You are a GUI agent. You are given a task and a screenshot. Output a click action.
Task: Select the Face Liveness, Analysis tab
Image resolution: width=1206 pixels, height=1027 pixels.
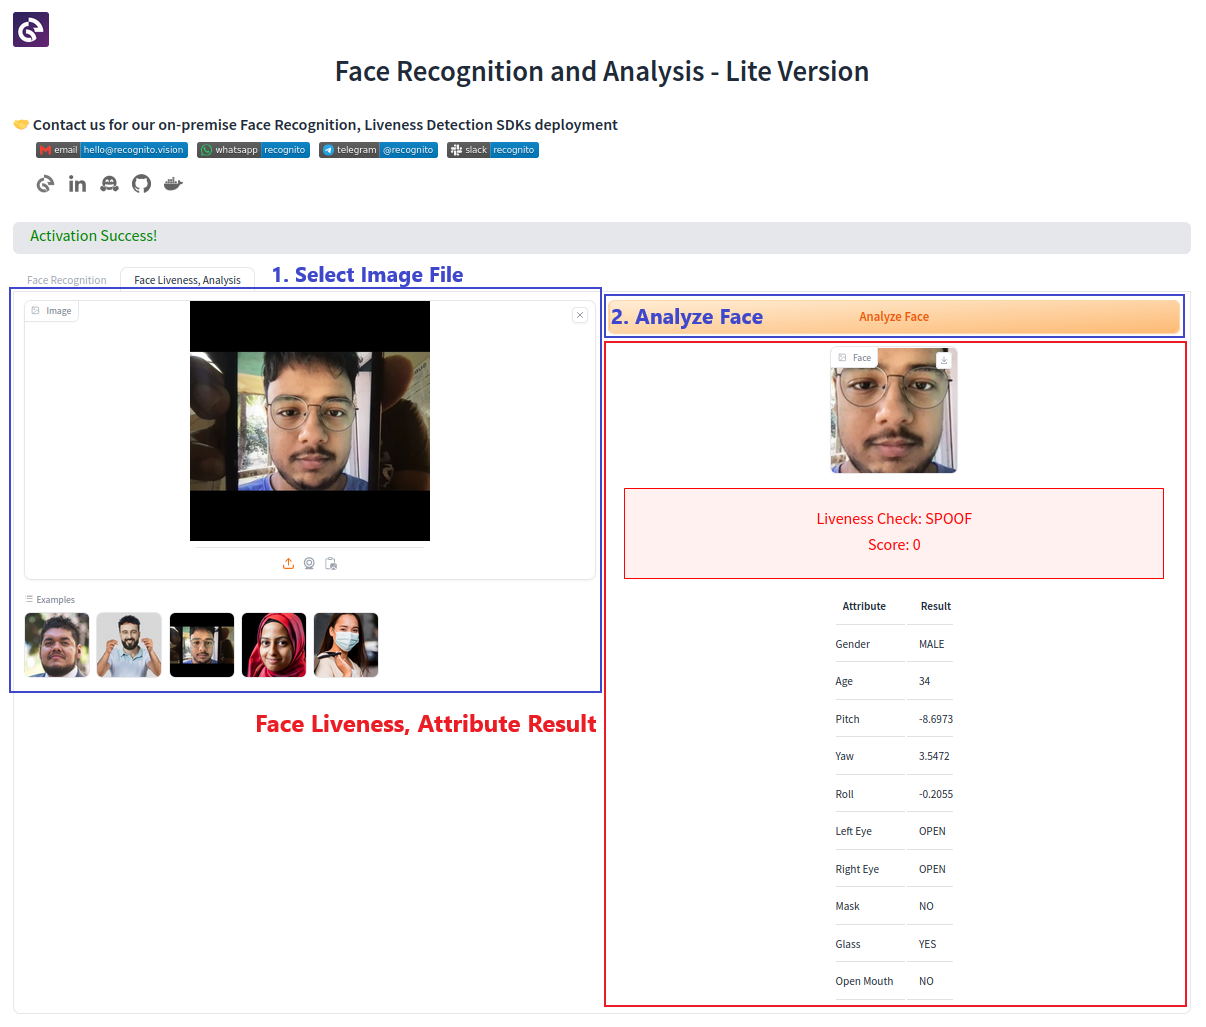[187, 280]
